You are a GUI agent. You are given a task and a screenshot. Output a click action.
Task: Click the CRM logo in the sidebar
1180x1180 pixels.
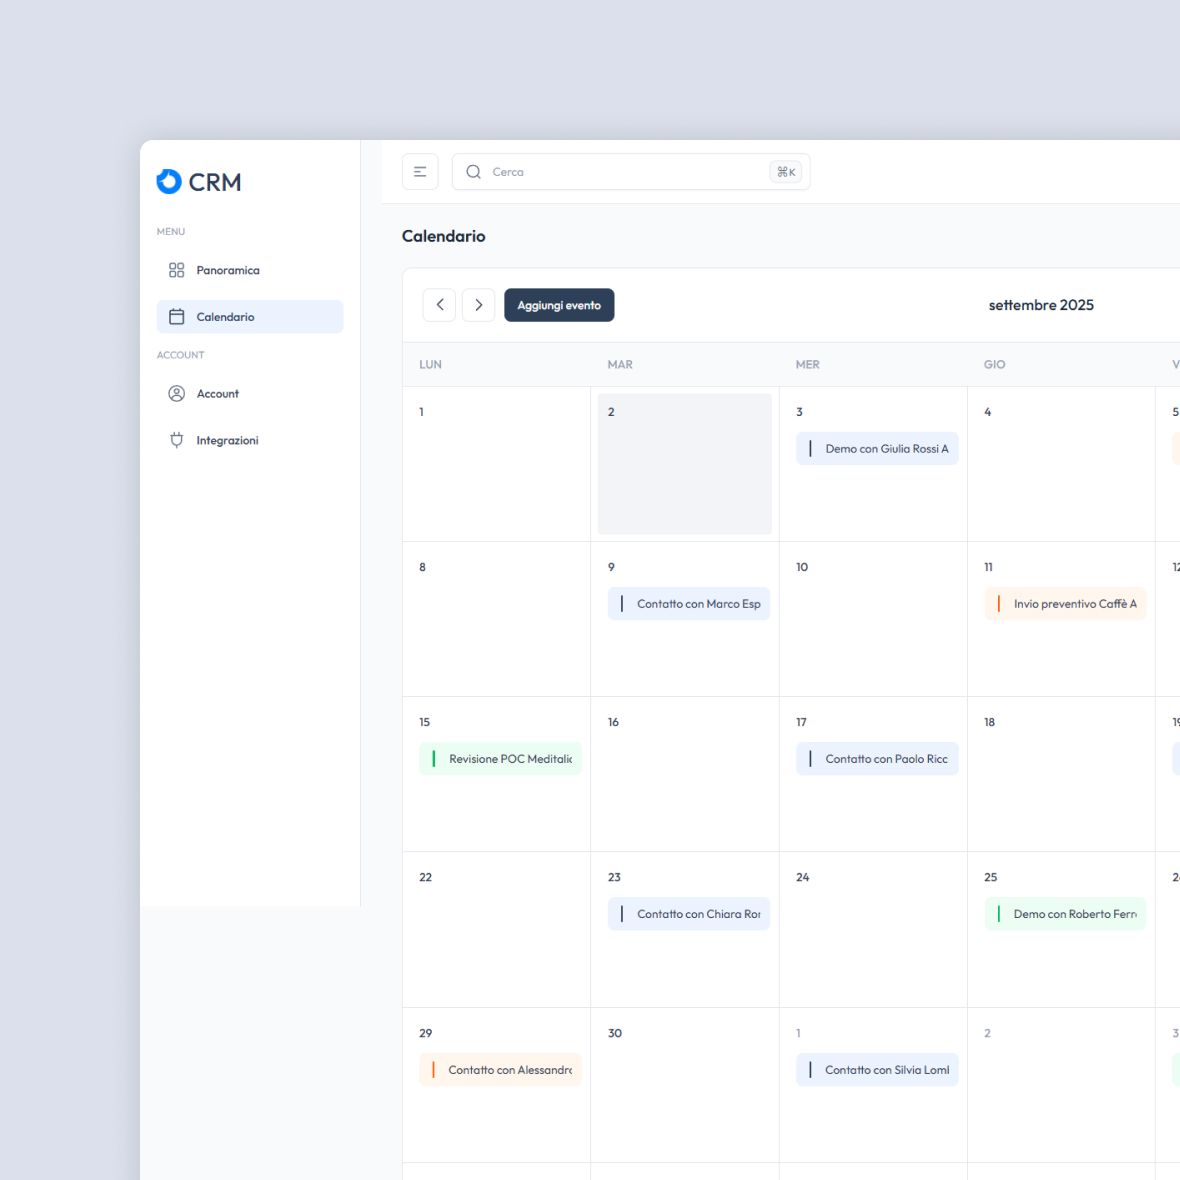(198, 181)
